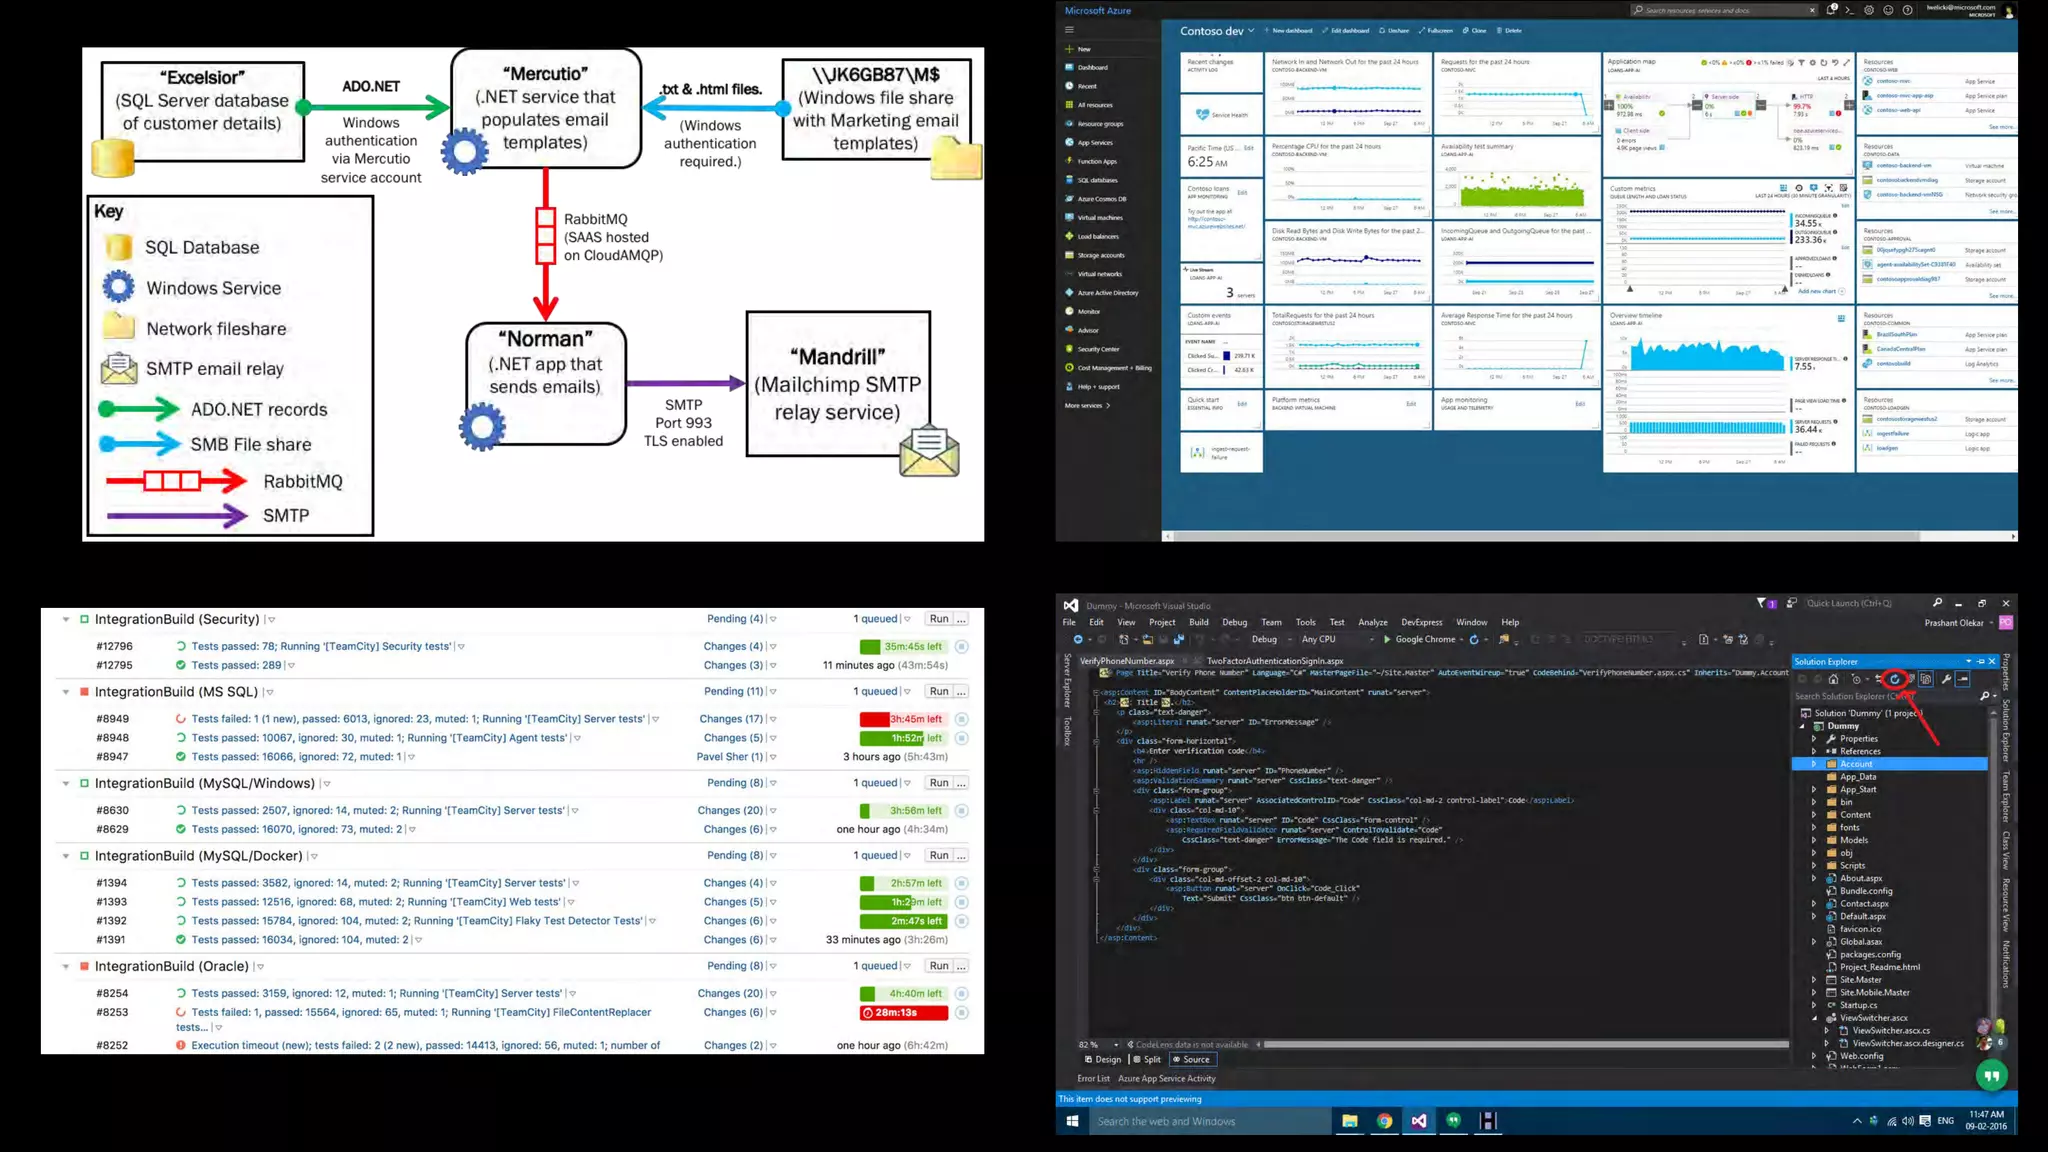The image size is (2048, 1152).
Task: Open Contoso dev dashboard dropdown
Action: (x=1250, y=31)
